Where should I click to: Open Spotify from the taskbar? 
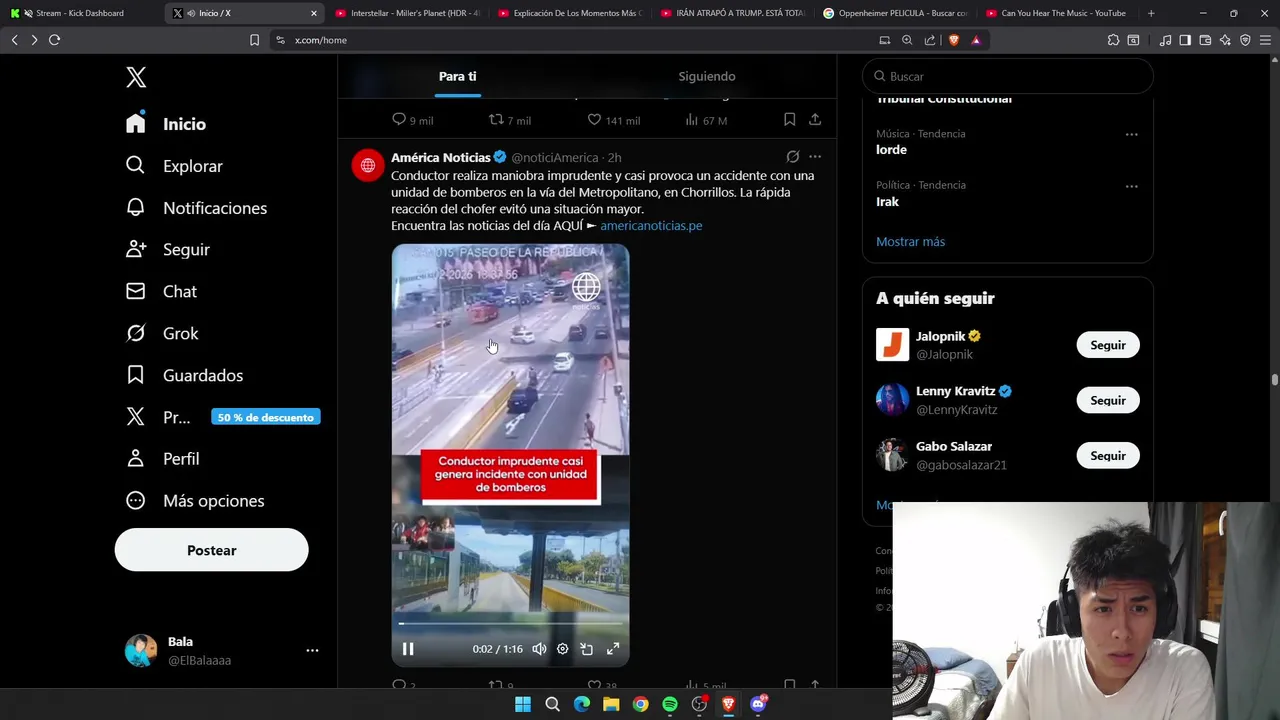point(670,704)
